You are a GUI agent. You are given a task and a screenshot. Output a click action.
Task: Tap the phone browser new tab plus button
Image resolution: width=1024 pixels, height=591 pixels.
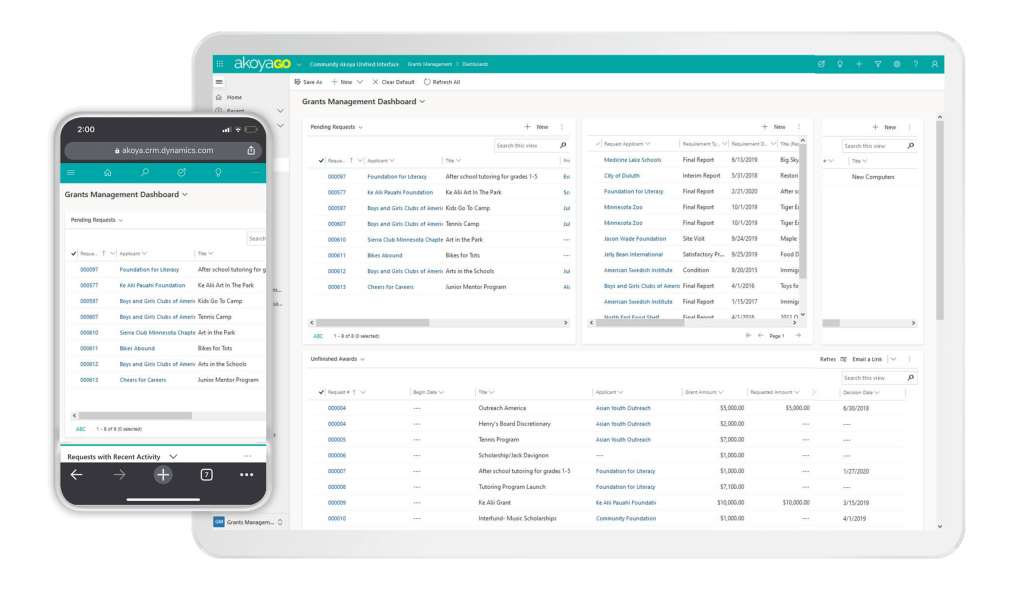point(163,475)
